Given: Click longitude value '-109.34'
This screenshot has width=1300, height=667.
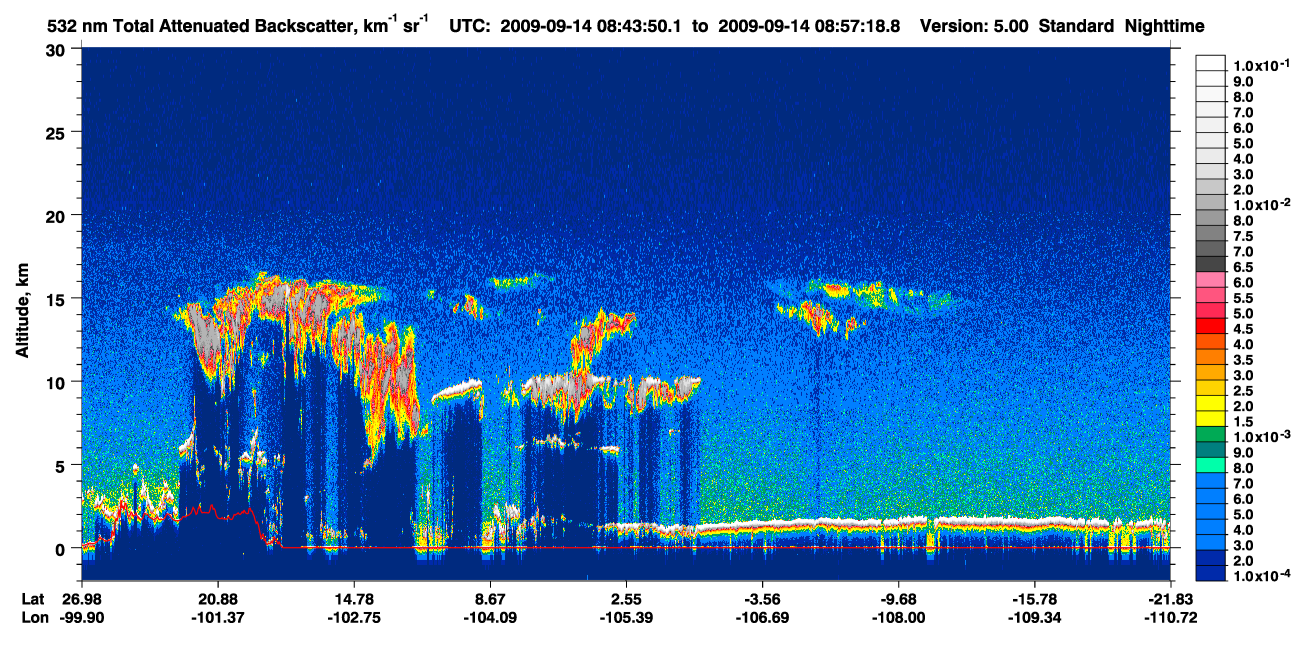Looking at the screenshot, I should (x=1035, y=618).
